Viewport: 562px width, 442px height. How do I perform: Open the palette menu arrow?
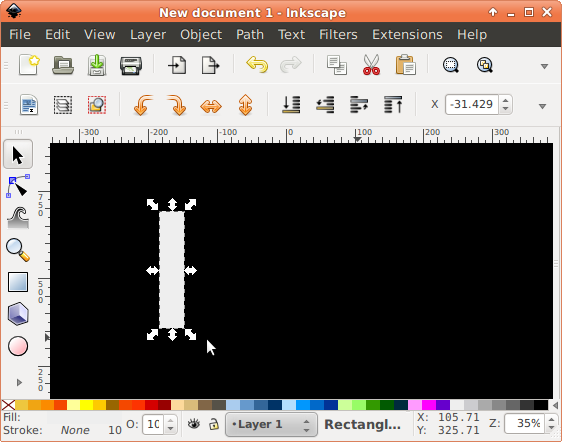pos(555,405)
